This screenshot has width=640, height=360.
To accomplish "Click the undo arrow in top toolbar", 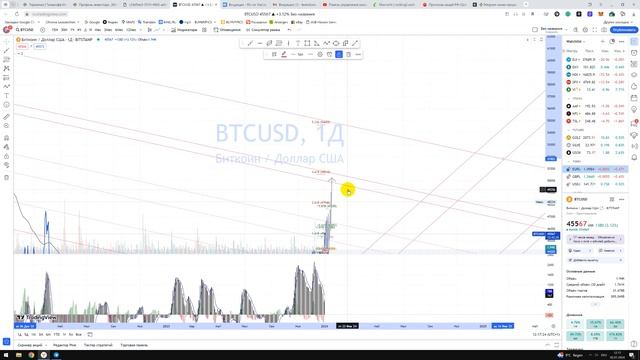I will [x=289, y=30].
